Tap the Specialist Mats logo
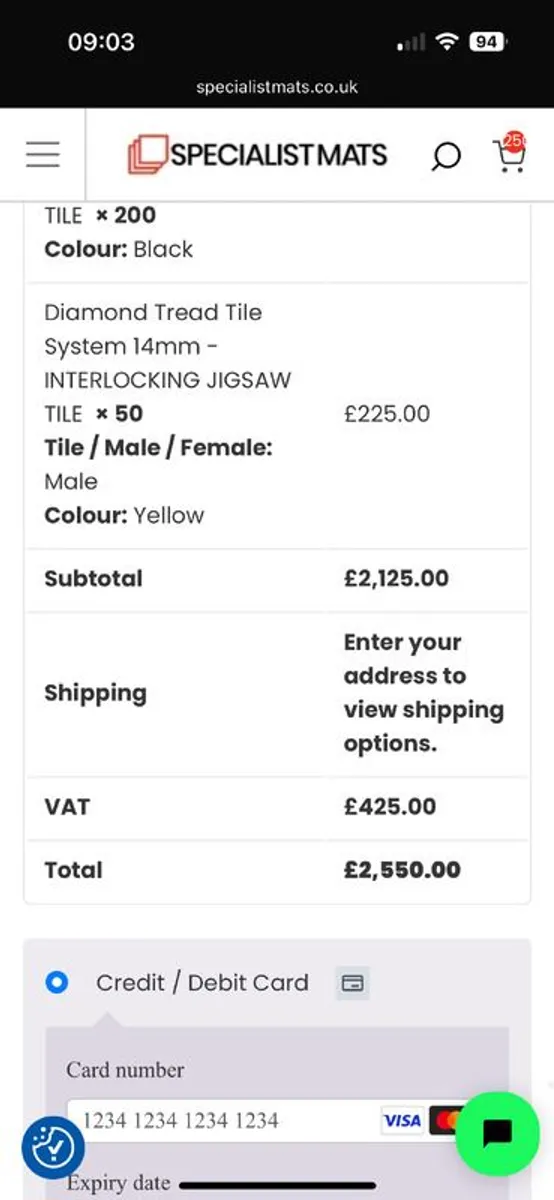 pyautogui.click(x=257, y=155)
